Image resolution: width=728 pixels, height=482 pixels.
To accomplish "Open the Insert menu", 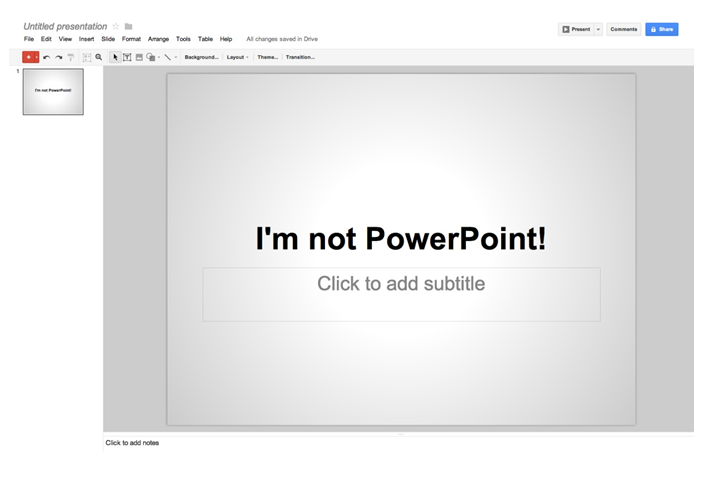I will (x=86, y=39).
